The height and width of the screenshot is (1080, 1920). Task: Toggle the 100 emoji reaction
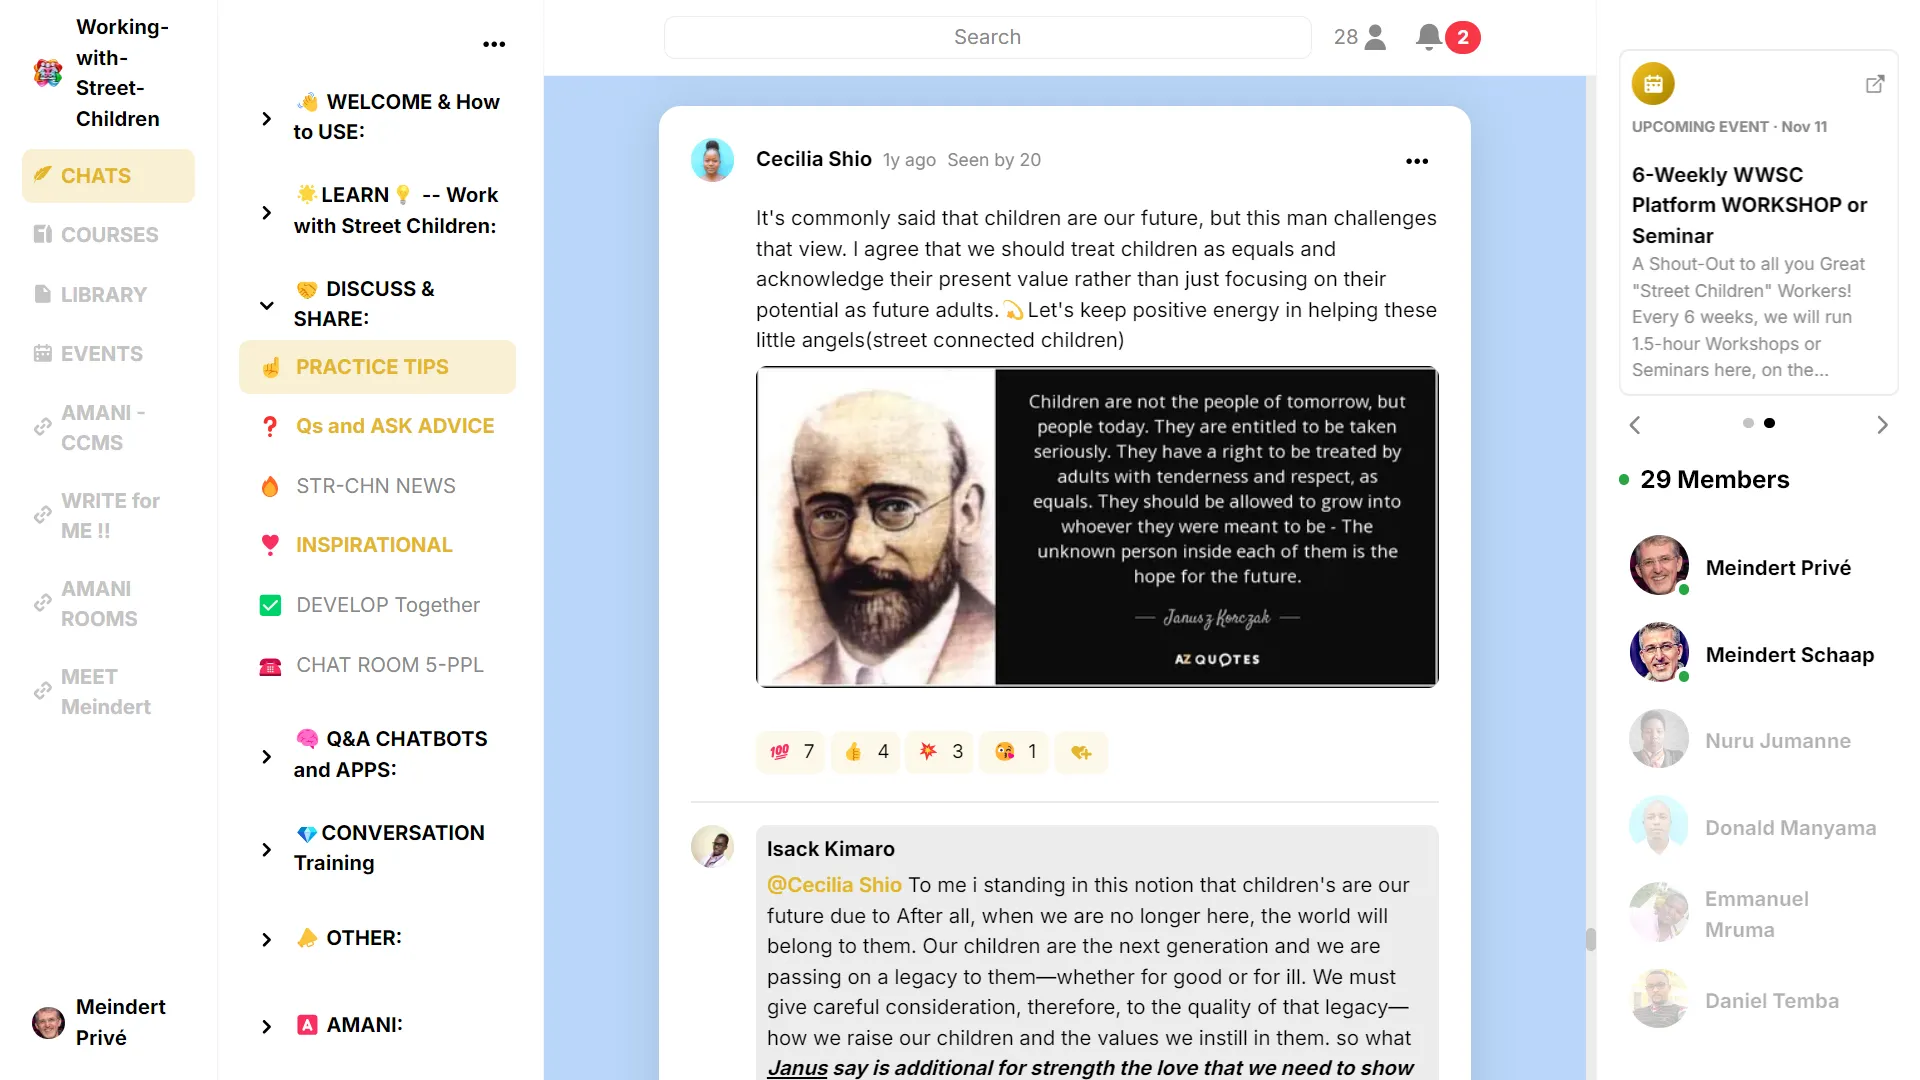click(791, 752)
